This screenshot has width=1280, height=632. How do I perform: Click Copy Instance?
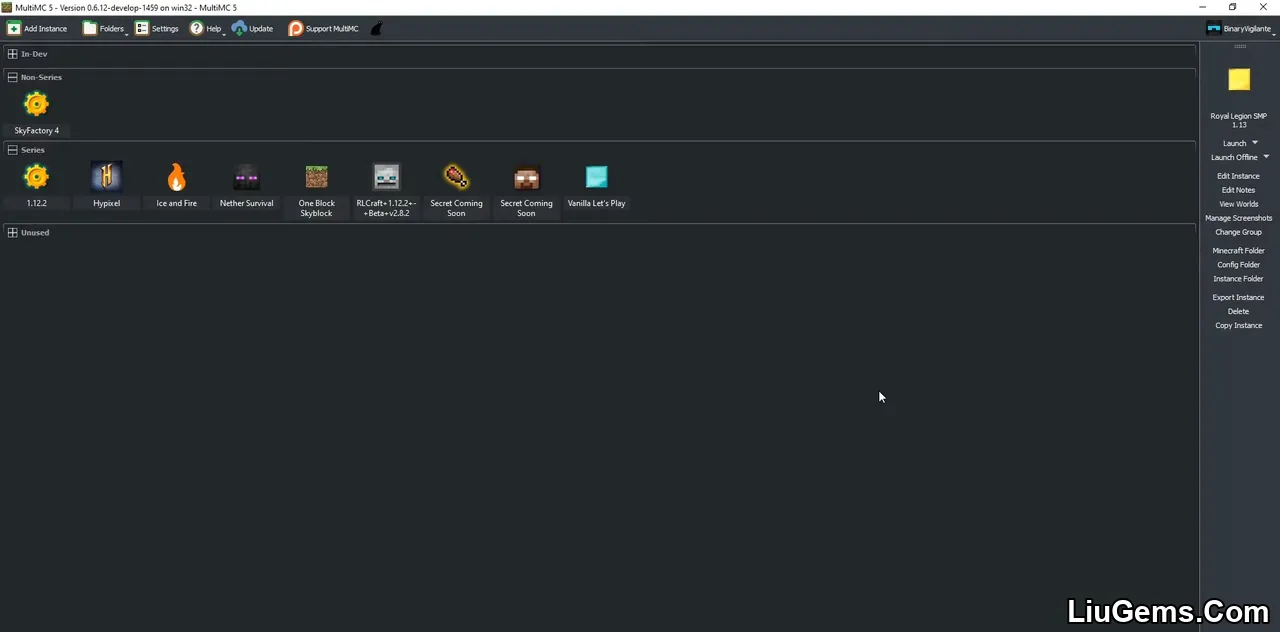point(1238,326)
